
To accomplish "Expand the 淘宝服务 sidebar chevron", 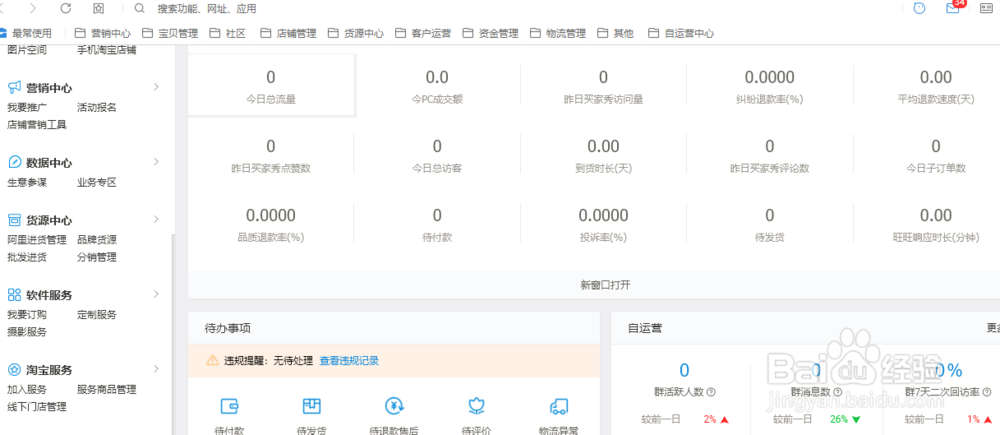I will tap(156, 369).
